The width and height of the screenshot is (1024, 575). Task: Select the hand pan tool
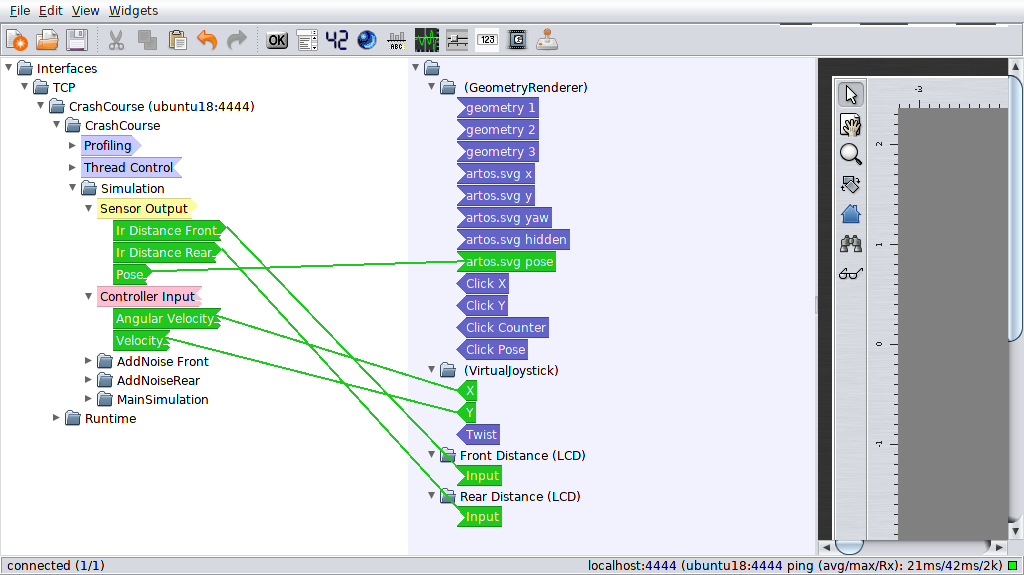[x=851, y=124]
